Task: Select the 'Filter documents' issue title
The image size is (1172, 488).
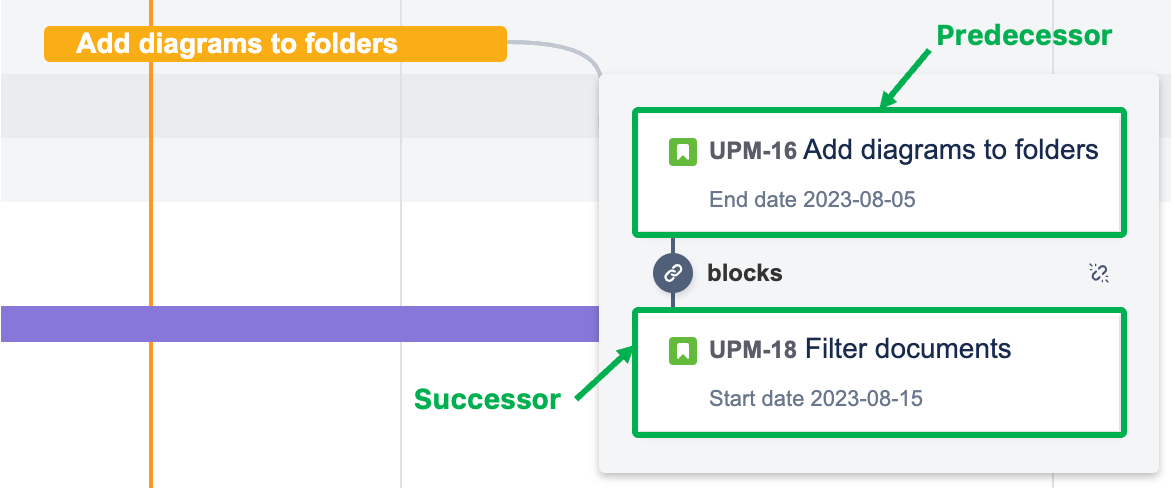Action: click(x=908, y=349)
